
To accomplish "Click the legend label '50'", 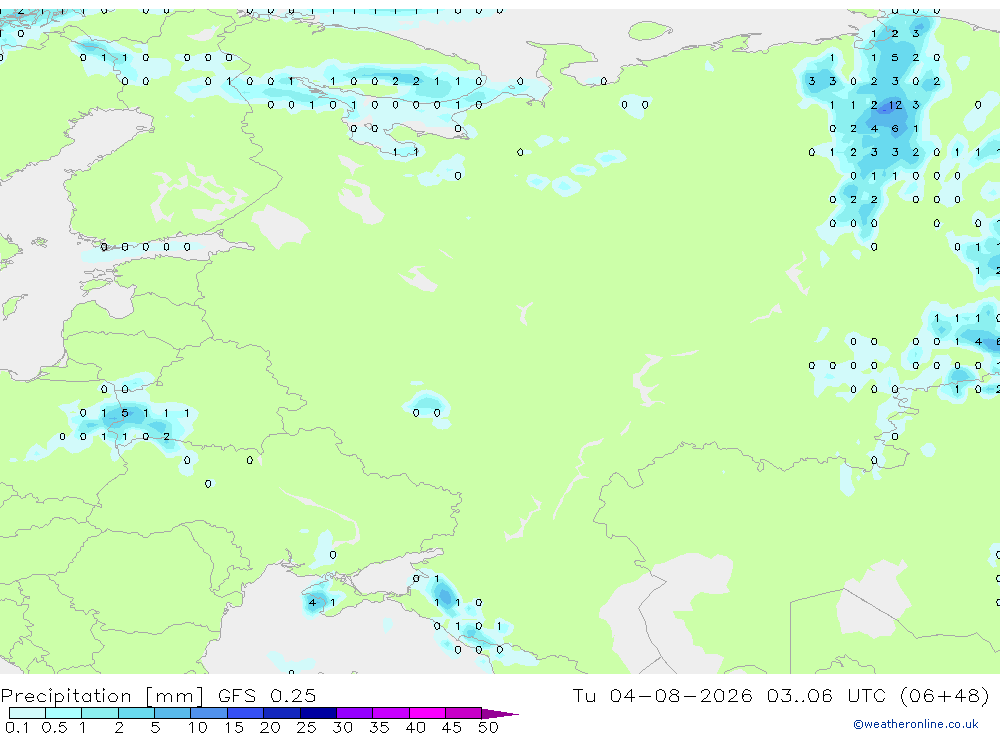I will pos(488,727).
